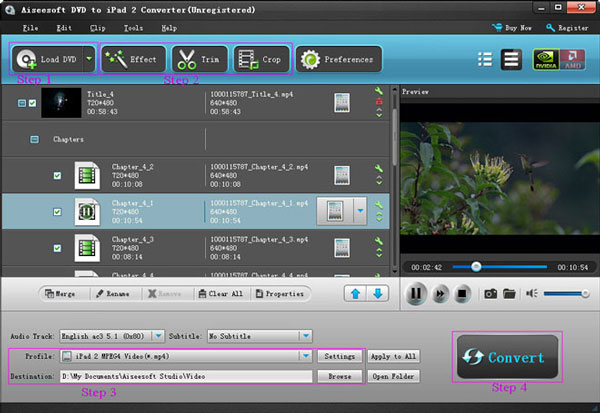Open the Clip menu

tap(98, 27)
